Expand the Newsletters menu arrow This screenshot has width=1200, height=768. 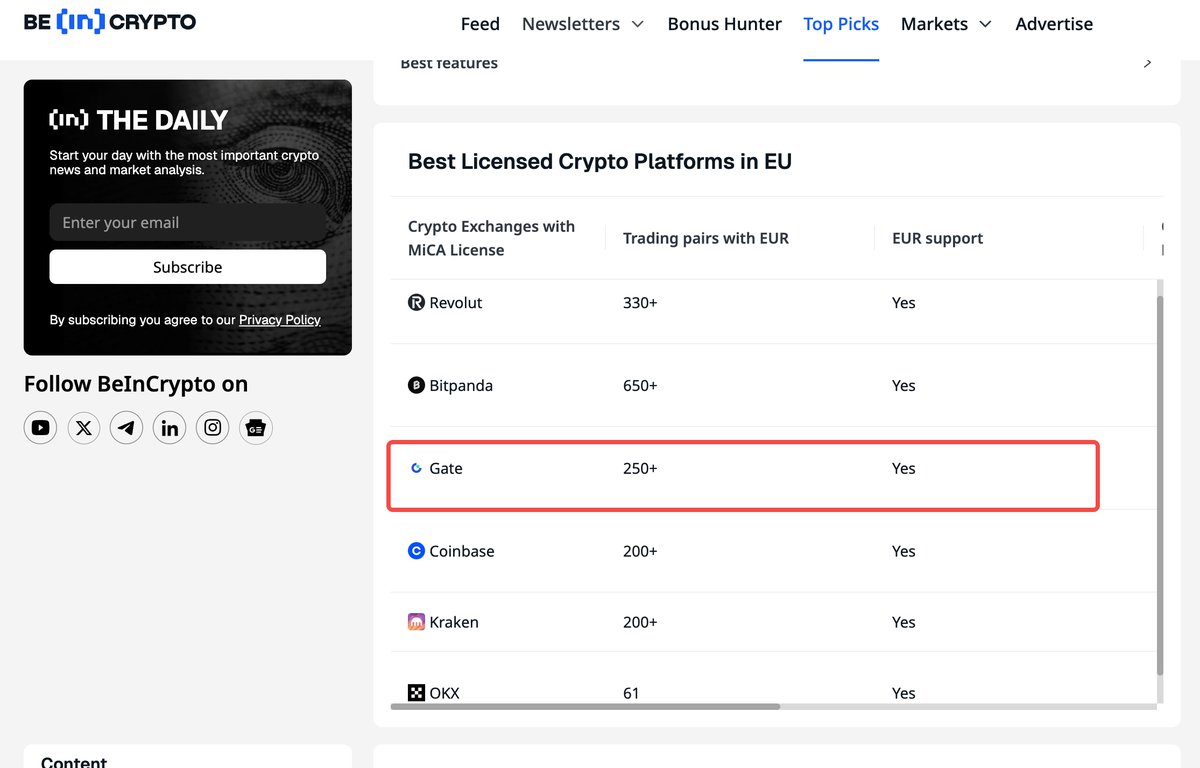(638, 24)
